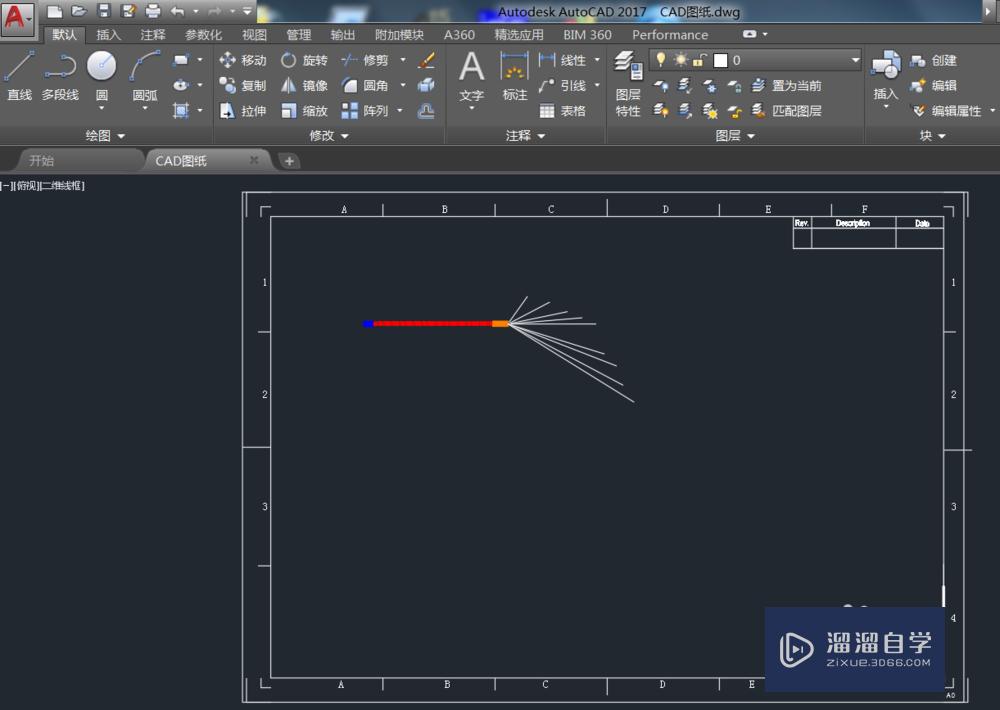The width and height of the screenshot is (1000, 710).
Task: Activate the Move (移动) command
Action: pos(246,60)
